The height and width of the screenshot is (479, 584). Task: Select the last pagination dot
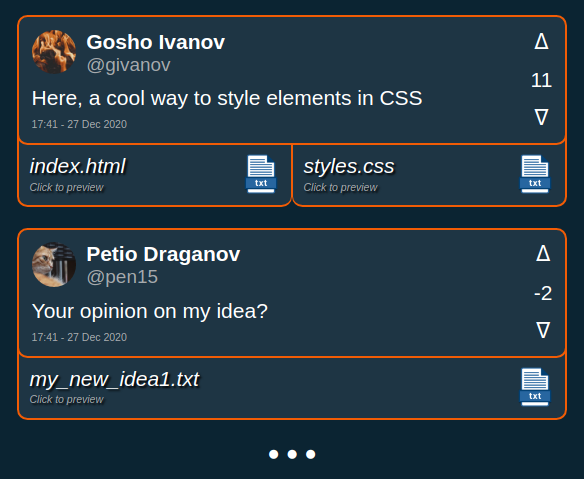311,454
